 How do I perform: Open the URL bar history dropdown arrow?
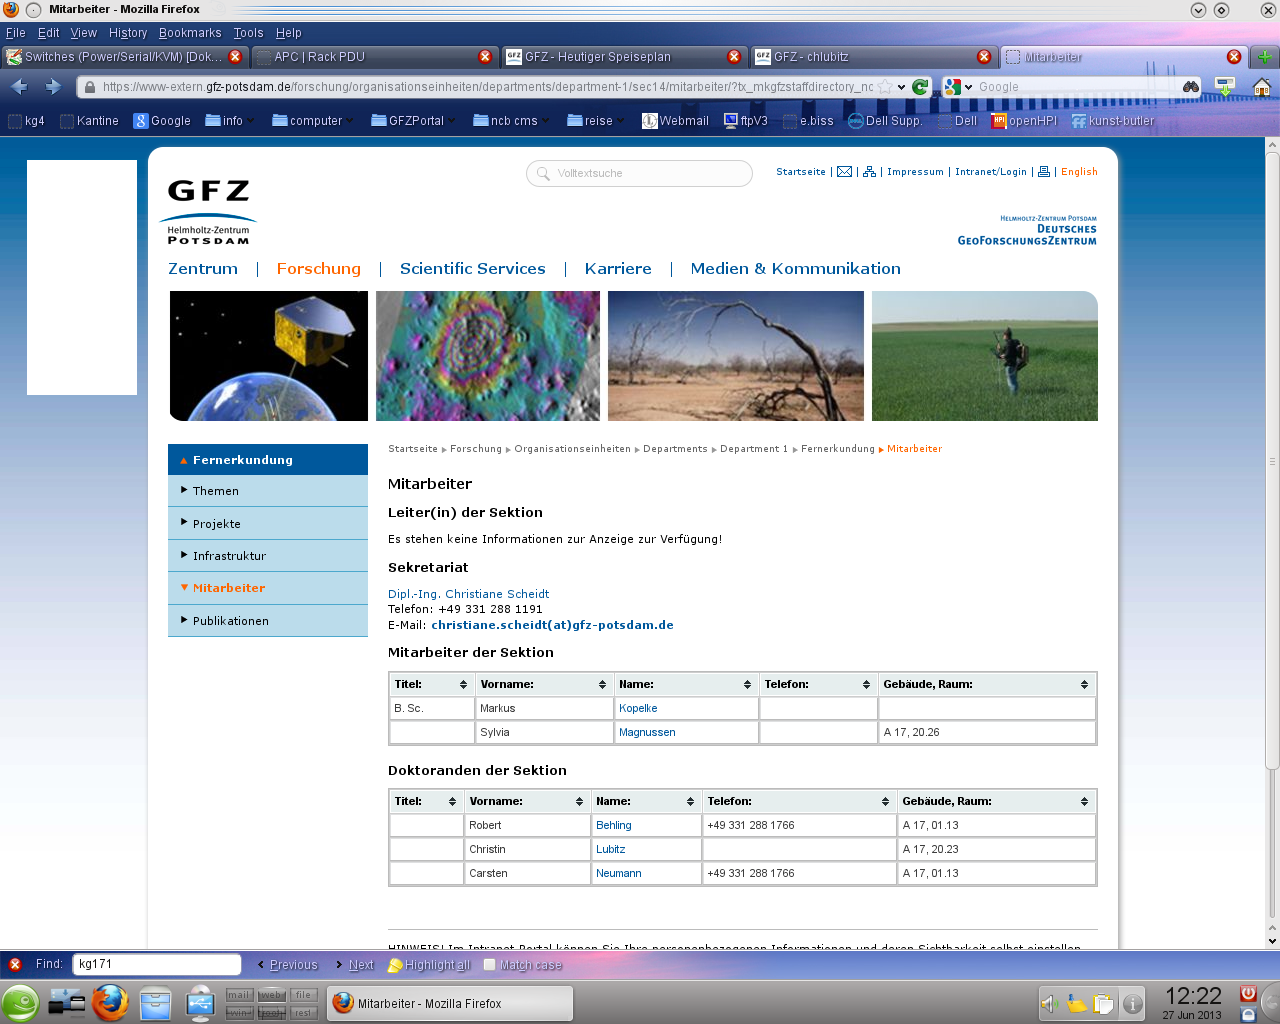(x=901, y=87)
